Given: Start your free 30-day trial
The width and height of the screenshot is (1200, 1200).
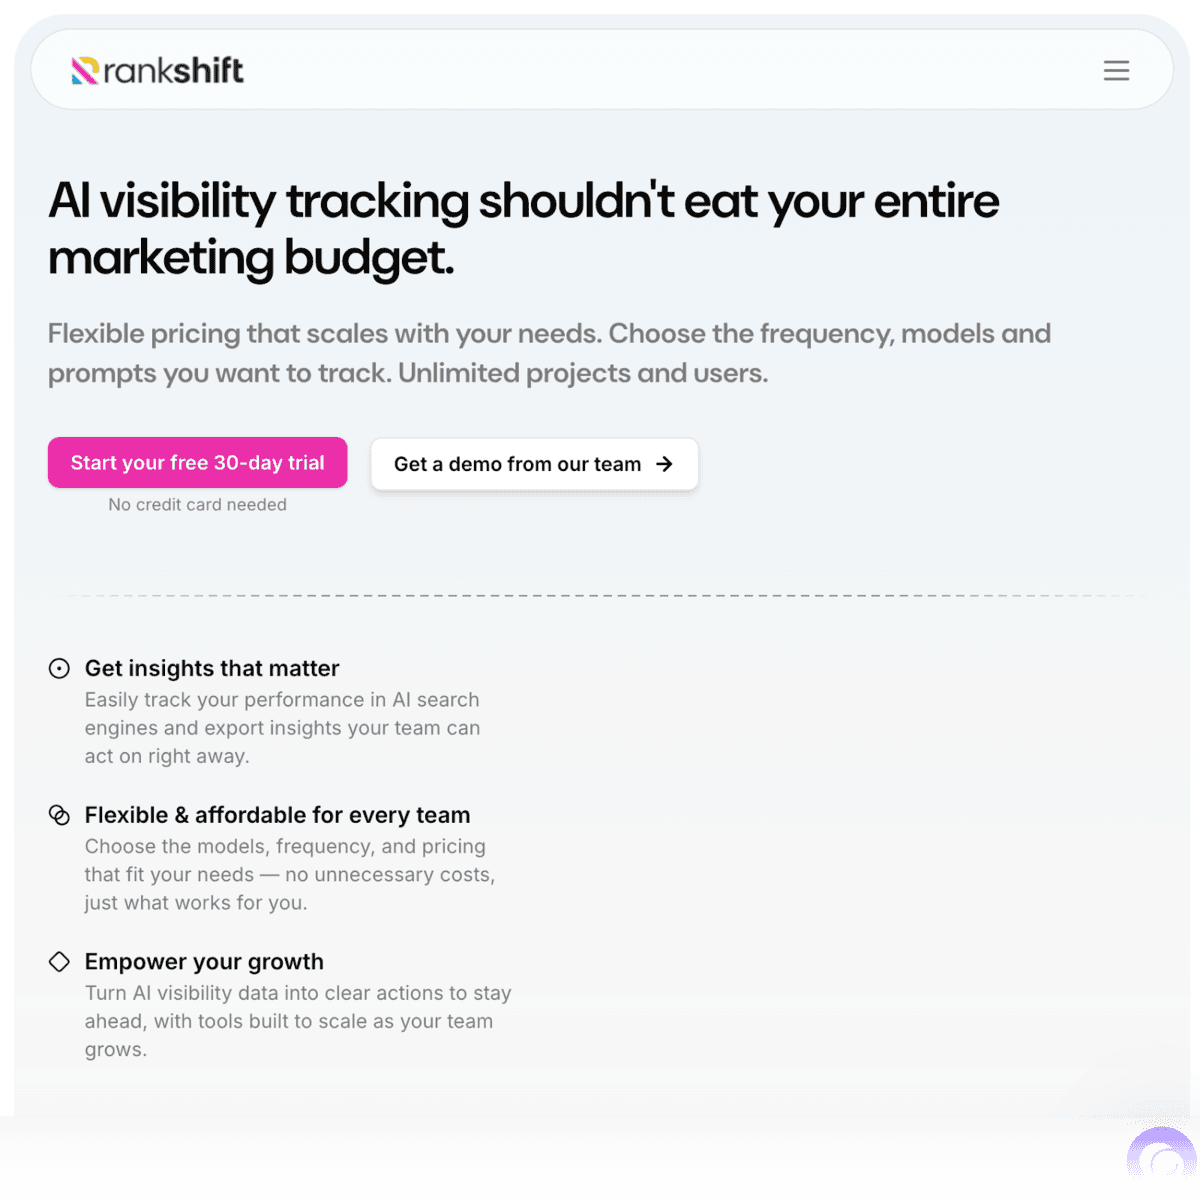Looking at the screenshot, I should point(197,462).
